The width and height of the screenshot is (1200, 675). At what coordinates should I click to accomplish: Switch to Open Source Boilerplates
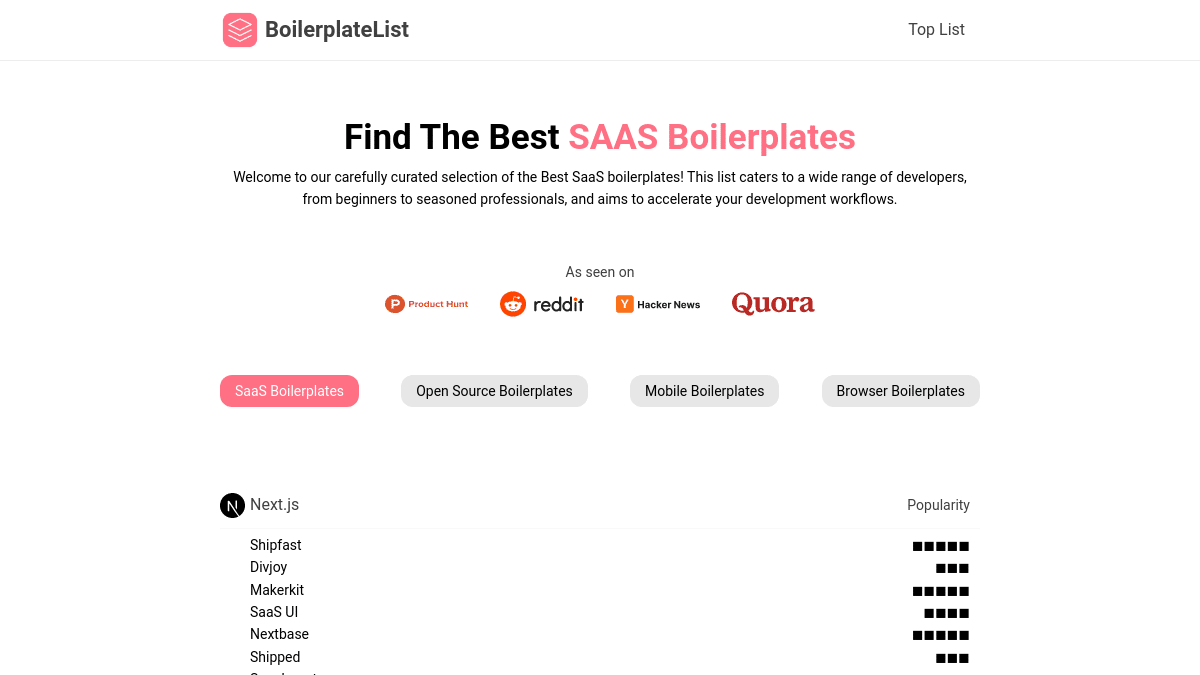tap(494, 391)
